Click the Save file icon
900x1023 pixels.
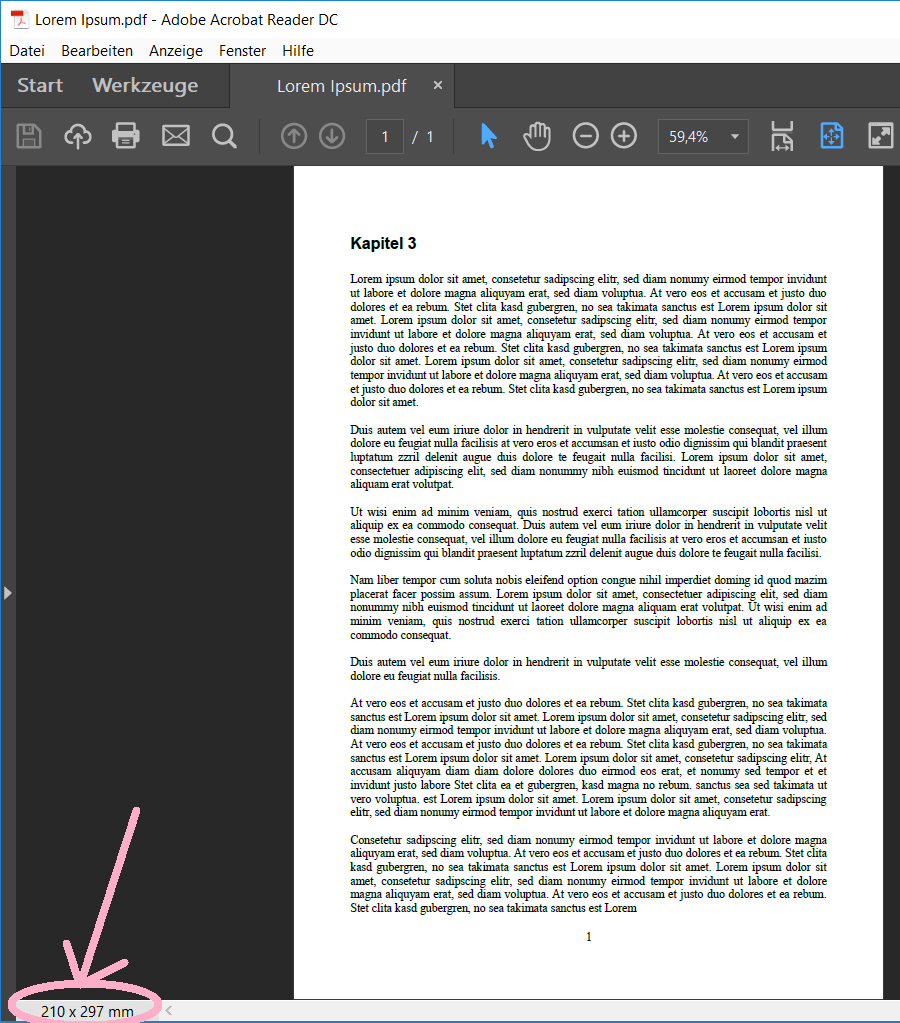pyautogui.click(x=29, y=136)
